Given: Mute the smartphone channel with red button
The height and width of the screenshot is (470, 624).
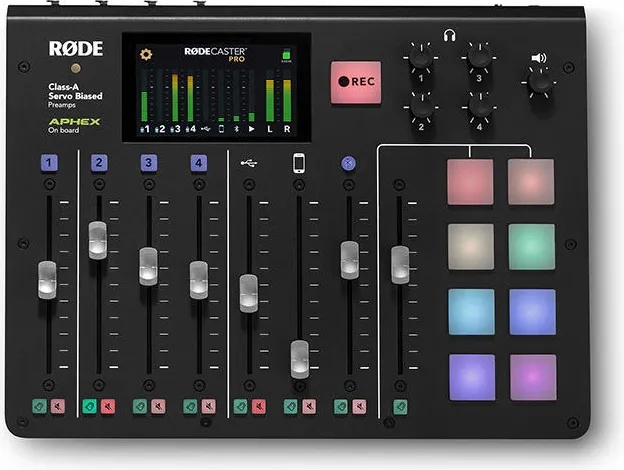Looking at the screenshot, I should [x=309, y=407].
